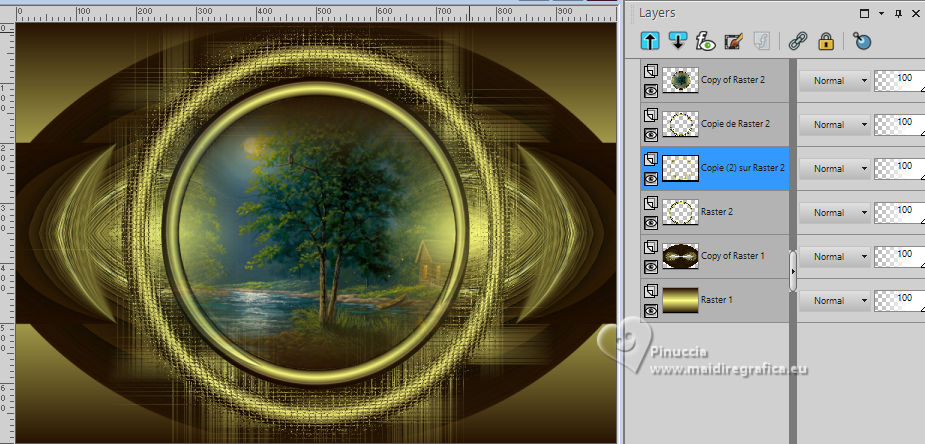Image resolution: width=925 pixels, height=444 pixels.
Task: Select the layer named Copy of Raster 1
Action: 733,256
